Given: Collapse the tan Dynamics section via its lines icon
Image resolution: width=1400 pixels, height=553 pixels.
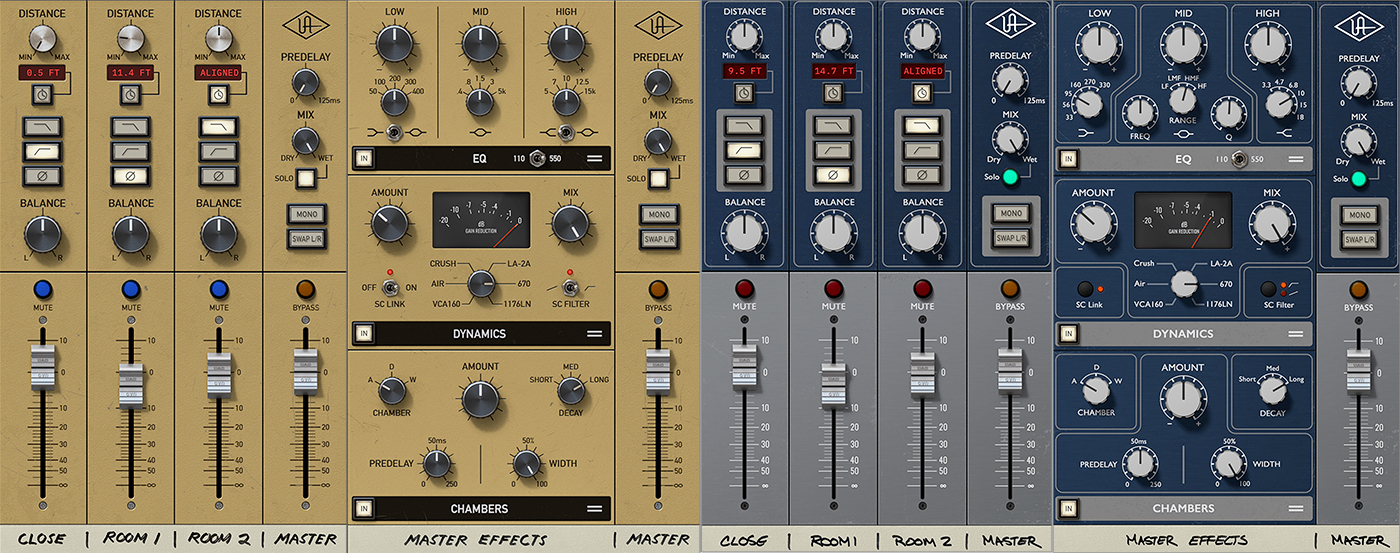Looking at the screenshot, I should 593,333.
